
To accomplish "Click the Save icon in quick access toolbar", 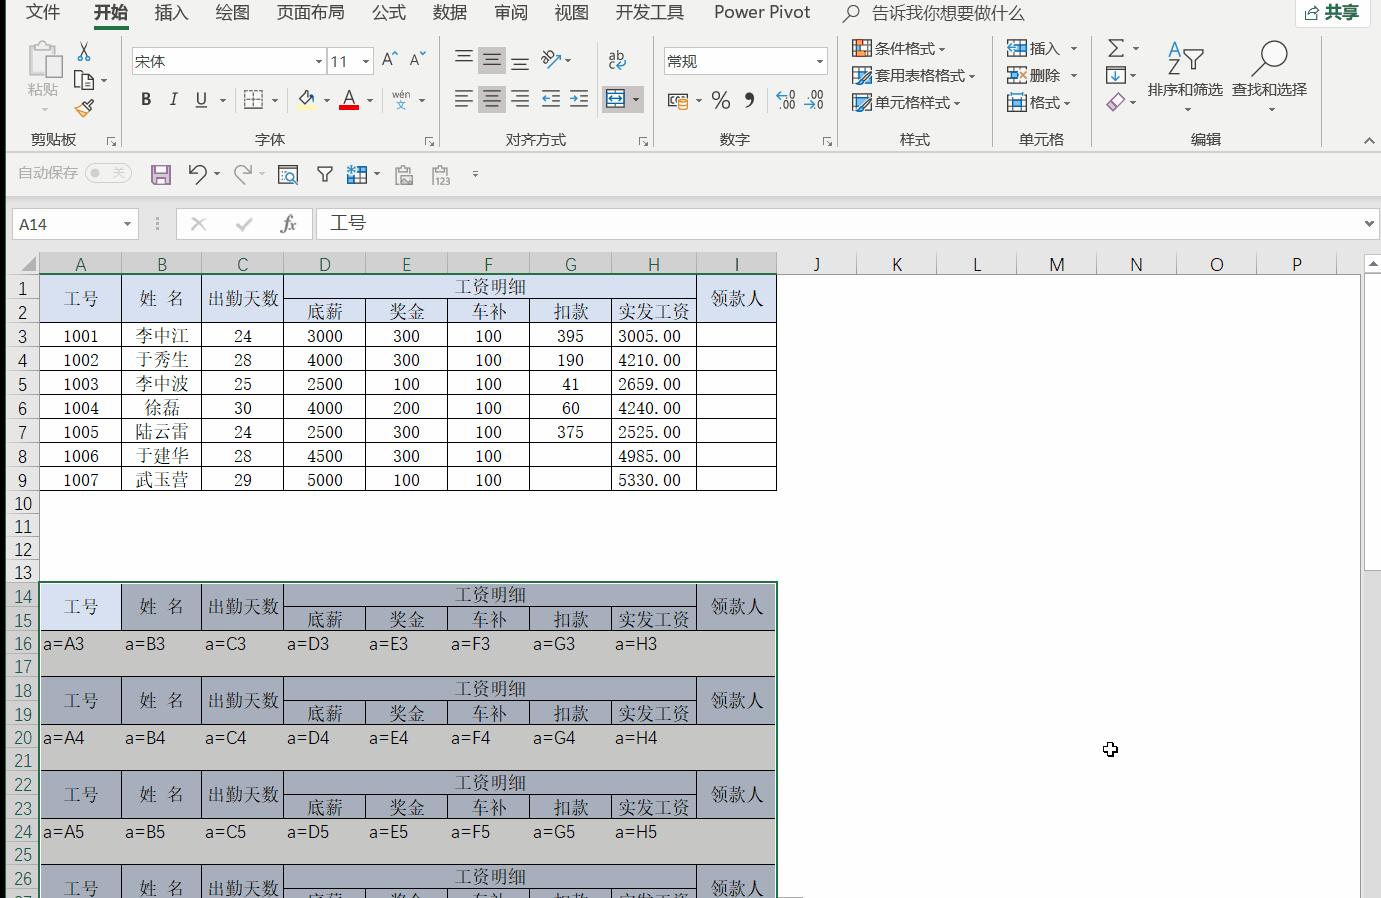I will pos(161,175).
